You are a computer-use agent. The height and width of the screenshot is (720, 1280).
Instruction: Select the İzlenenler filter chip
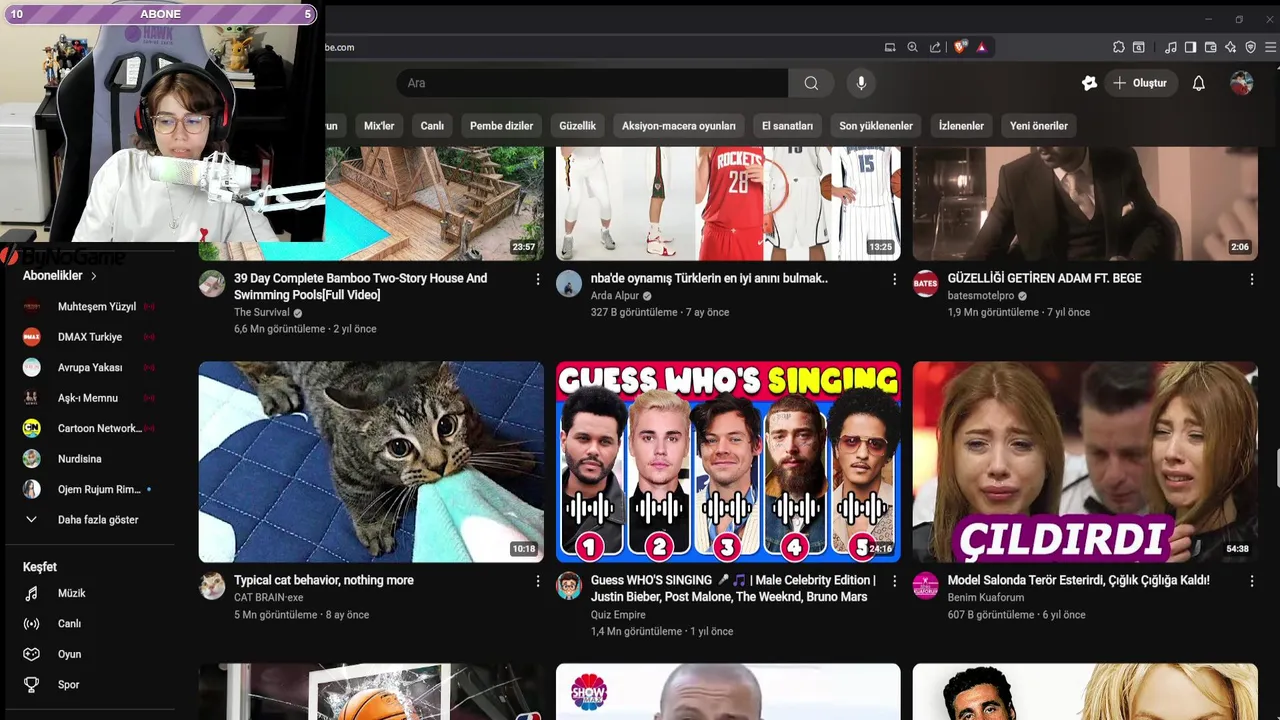click(x=961, y=126)
